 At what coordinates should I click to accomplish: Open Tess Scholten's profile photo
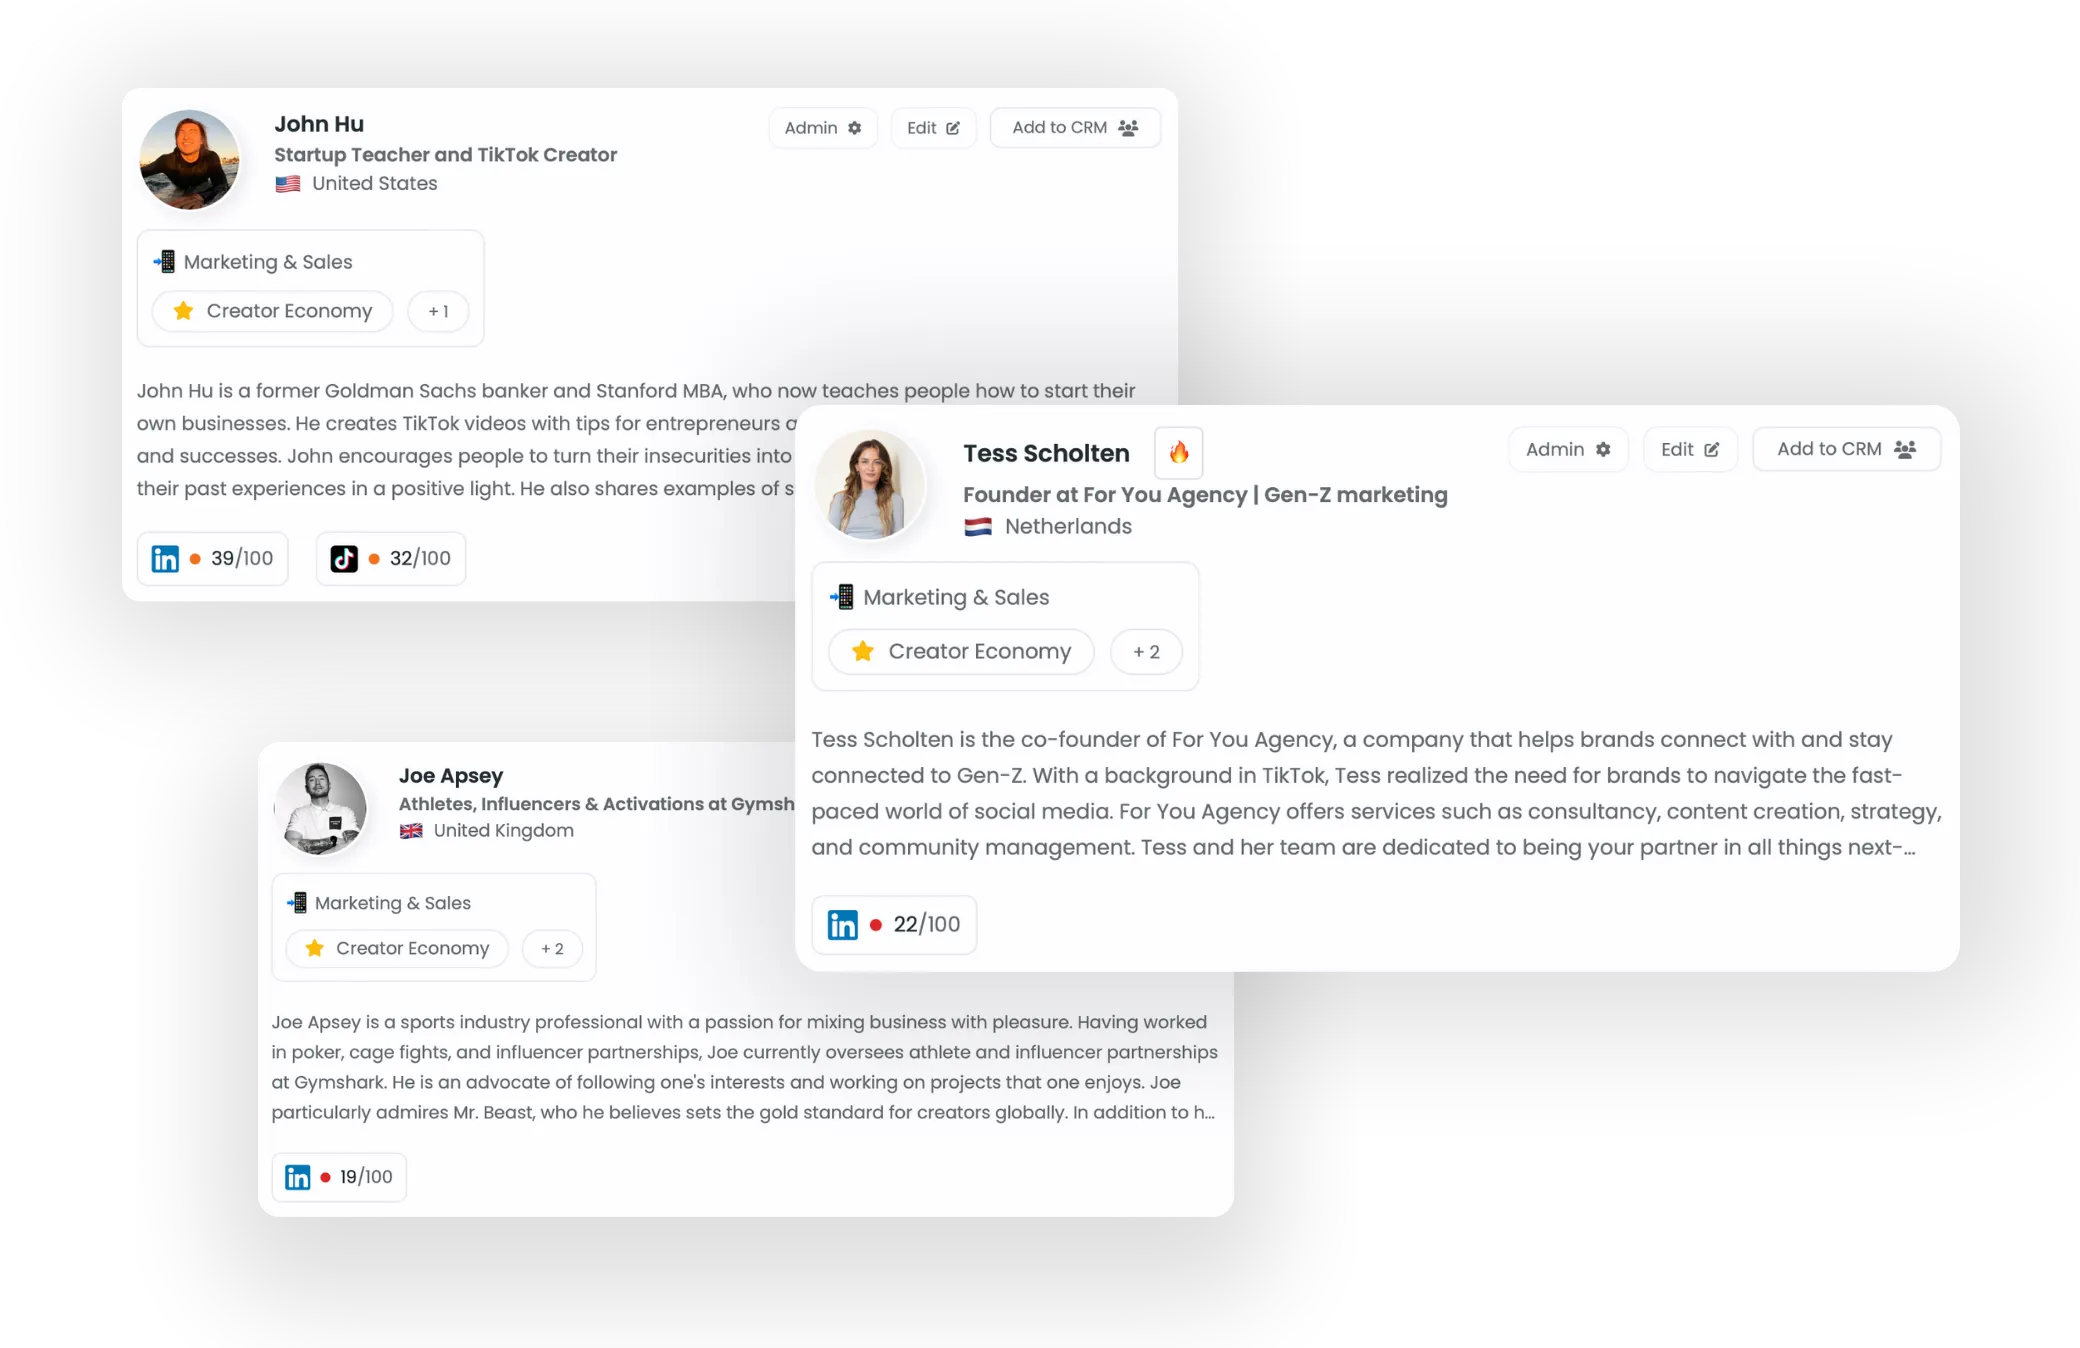[870, 485]
